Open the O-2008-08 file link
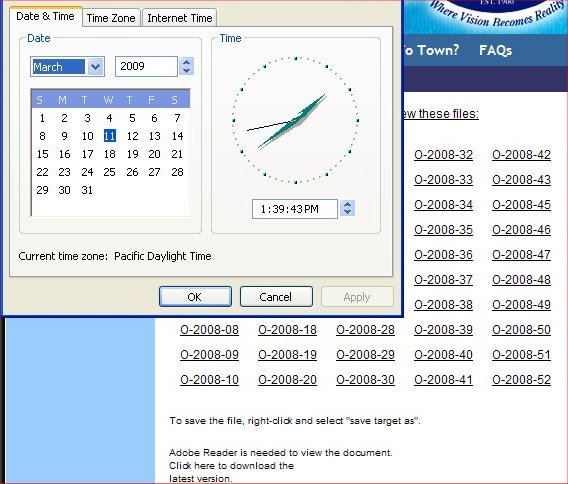 click(209, 330)
